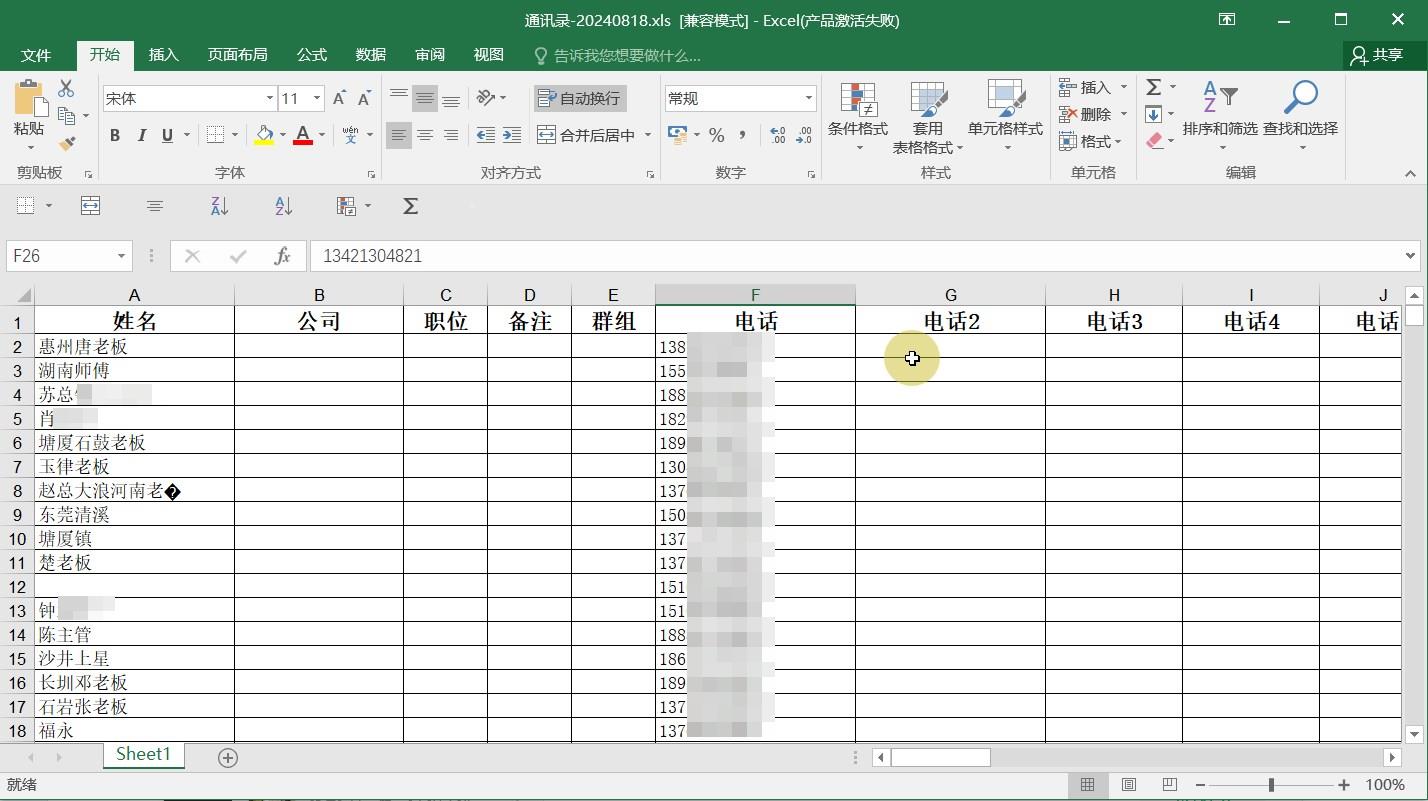Click the Fill Color paint bucket icon
The height and width of the screenshot is (801, 1428).
pos(264,135)
